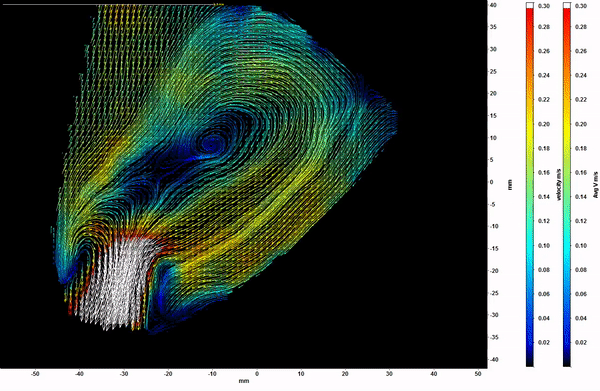
Task: Click 0.16 tick on velocity color bar
Action: (x=544, y=173)
